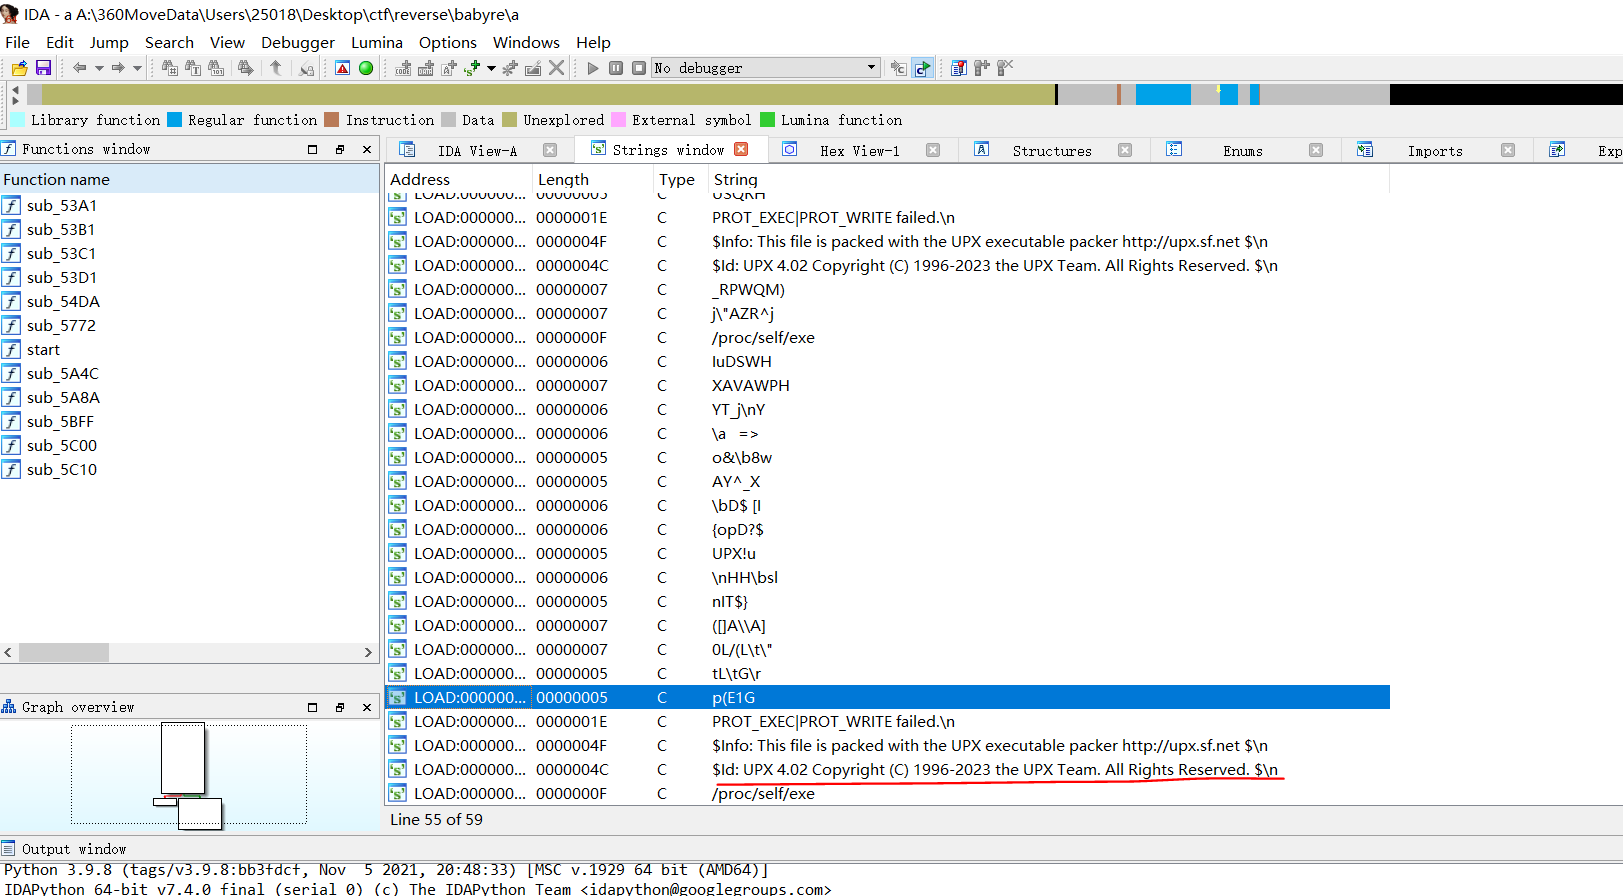Click the Open file toolbar icon
1623x896 pixels.
coord(19,68)
